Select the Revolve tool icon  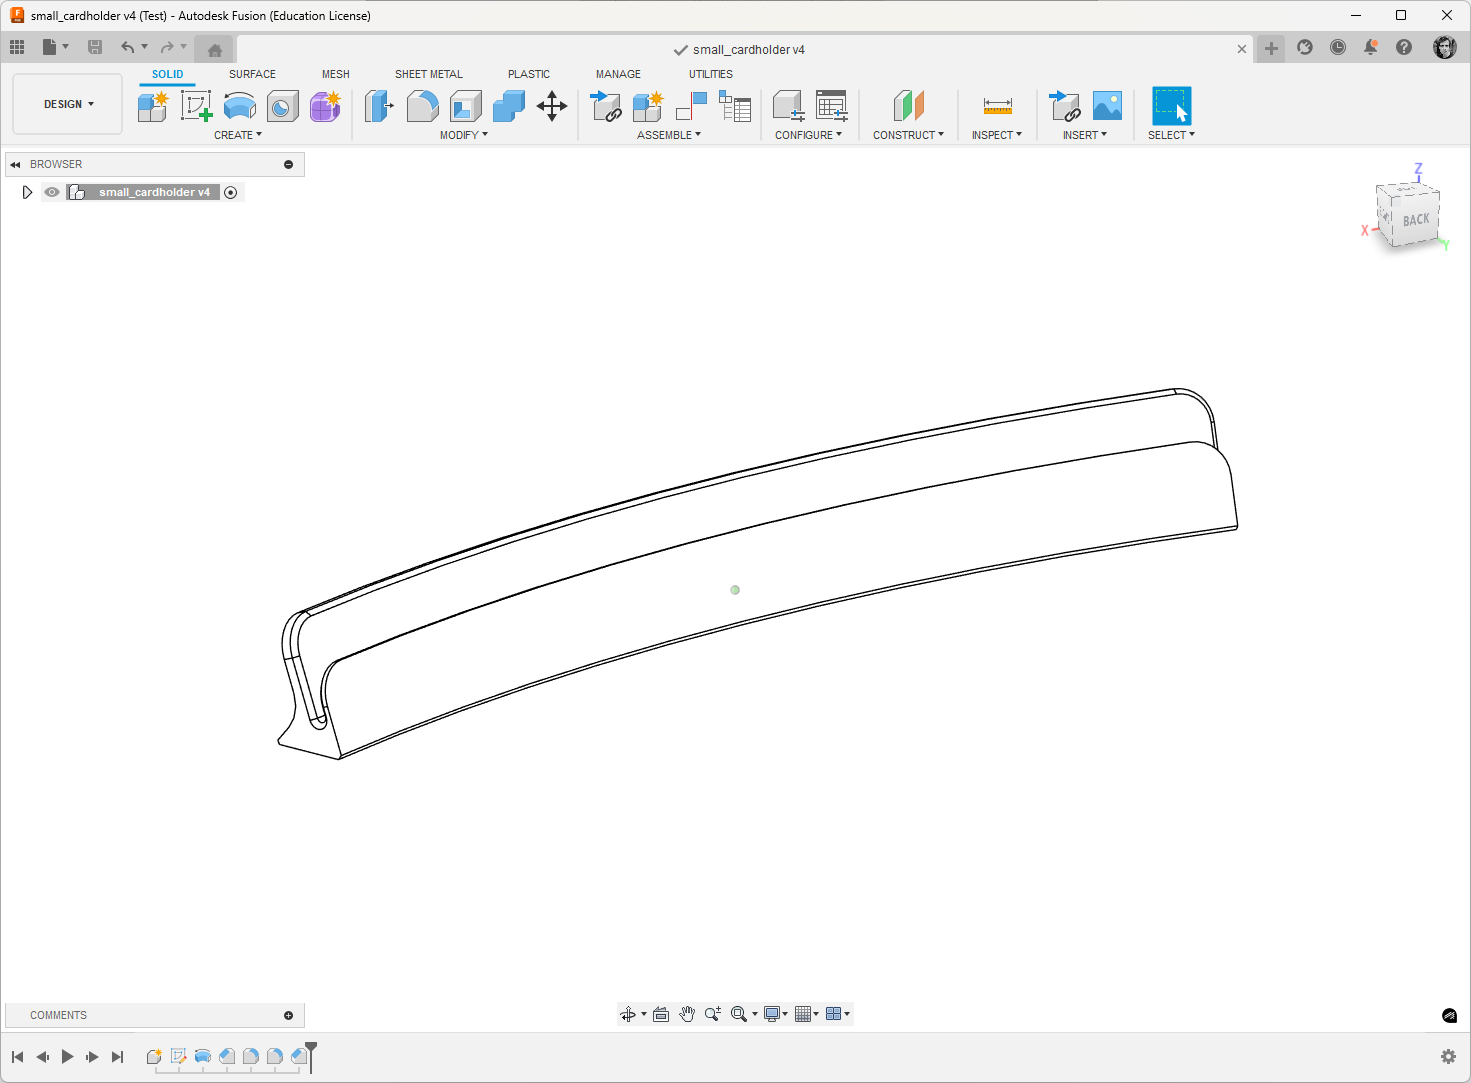(x=240, y=106)
